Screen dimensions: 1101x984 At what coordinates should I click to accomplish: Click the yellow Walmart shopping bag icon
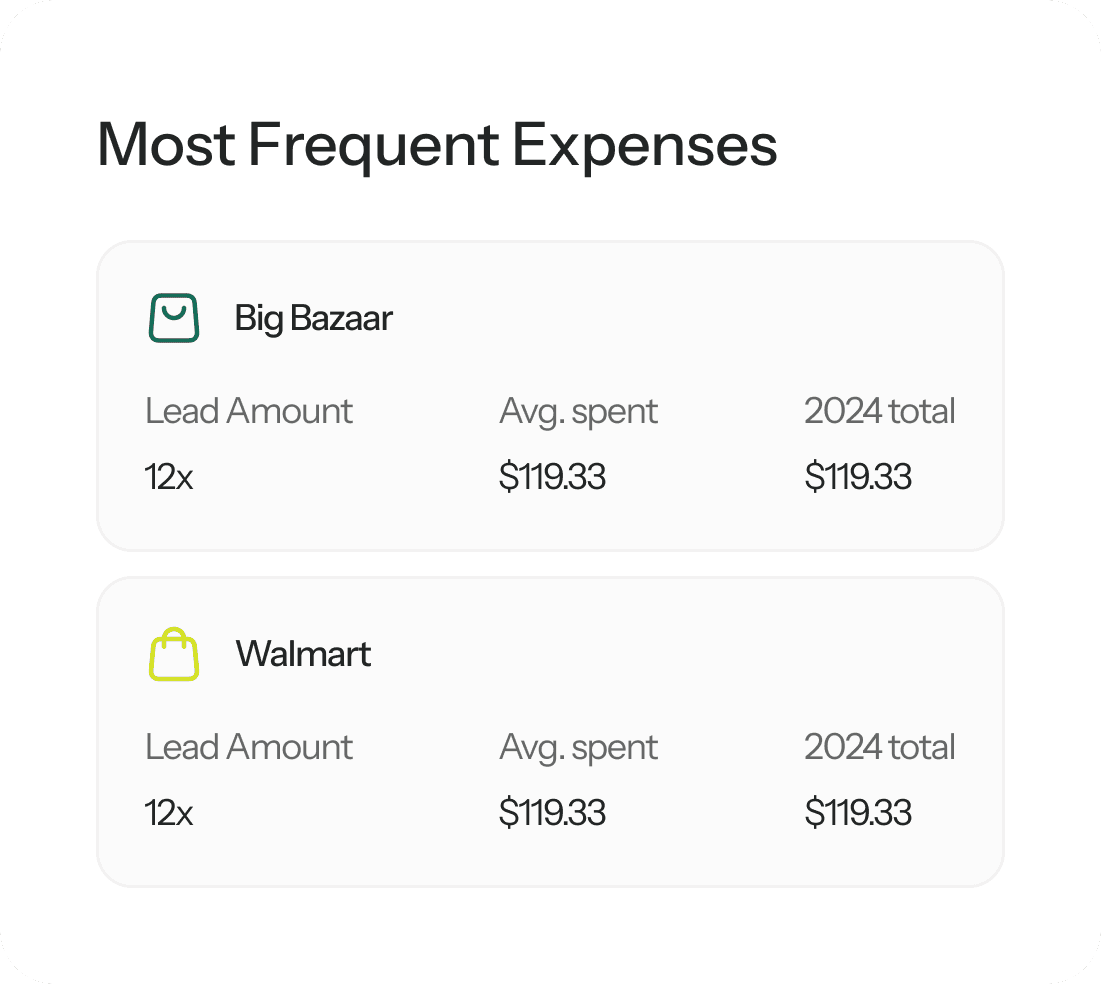(x=174, y=654)
